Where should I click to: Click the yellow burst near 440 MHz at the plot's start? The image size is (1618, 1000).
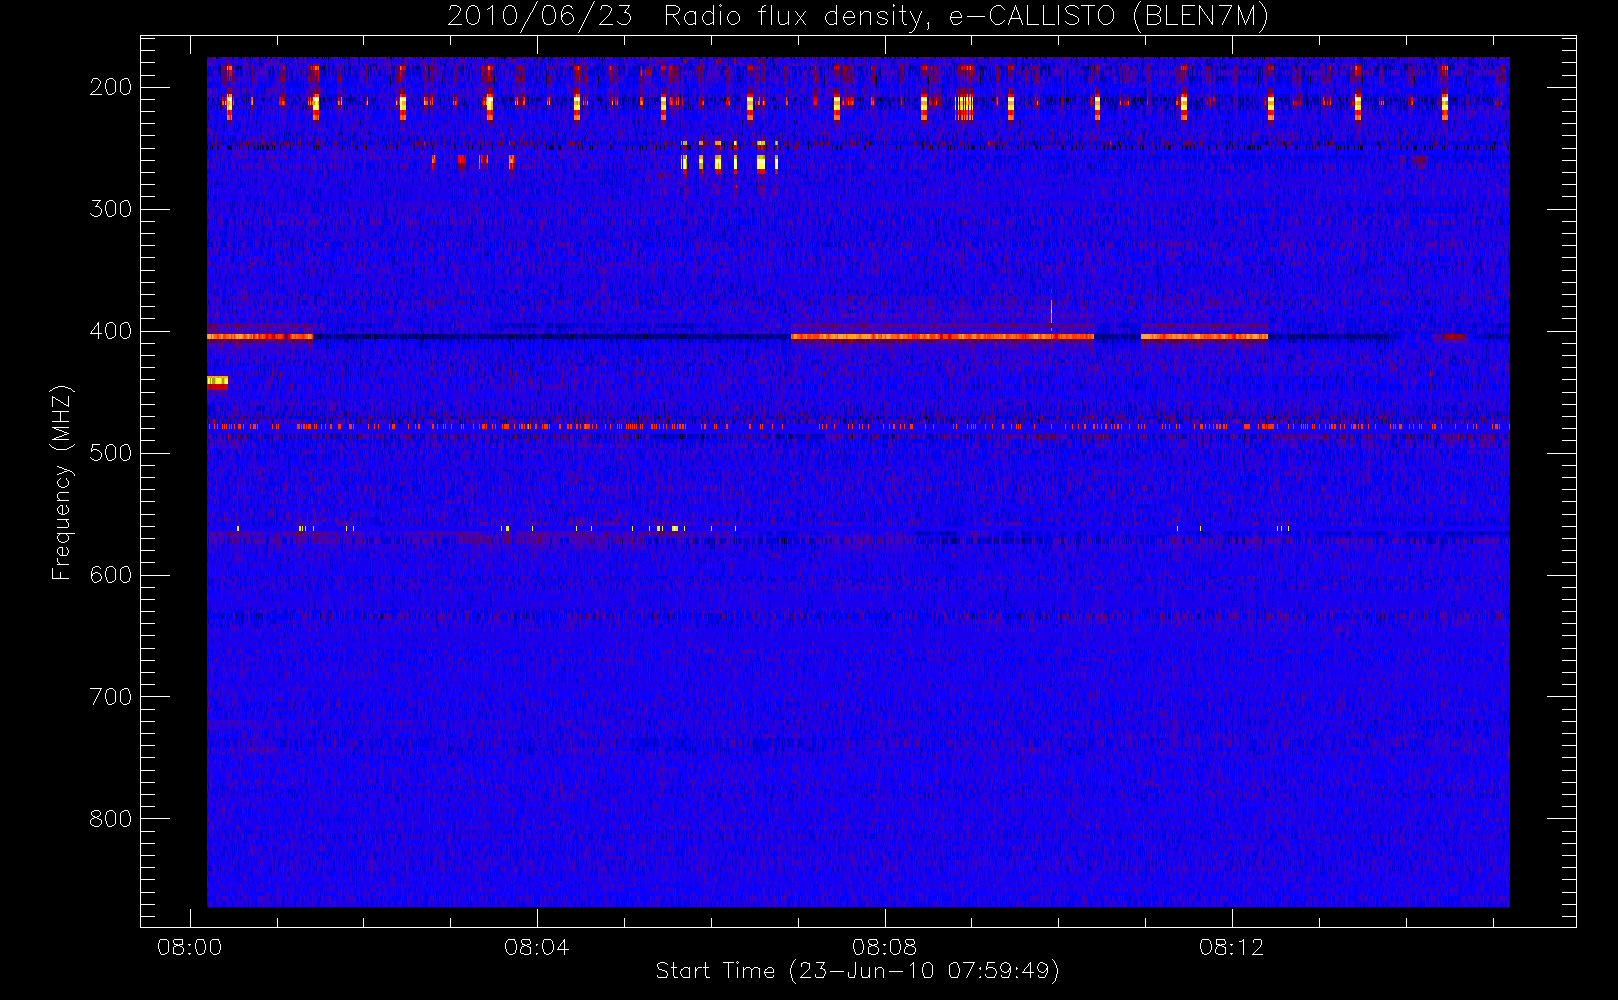click(x=217, y=381)
